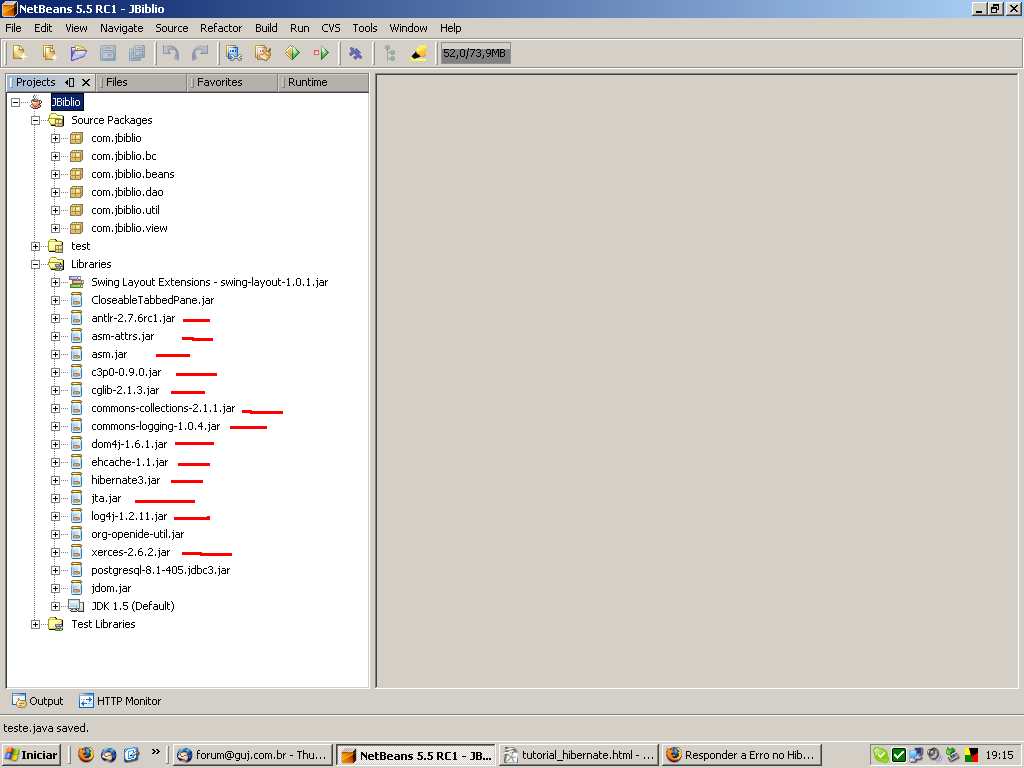Open the HTTP Monitor button
1024x768 pixels.
click(x=120, y=701)
